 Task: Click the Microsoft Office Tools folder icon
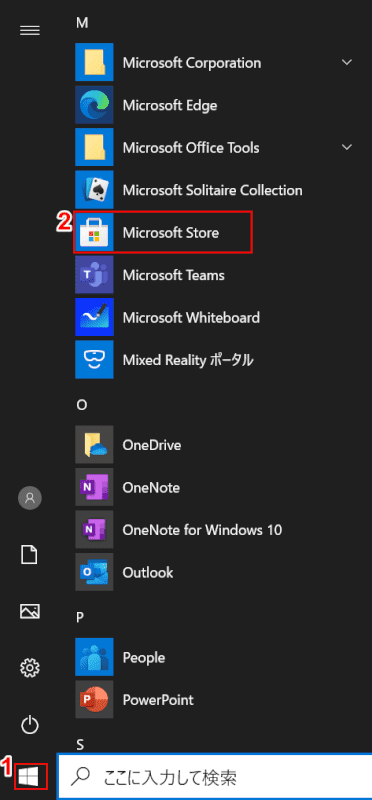[94, 147]
